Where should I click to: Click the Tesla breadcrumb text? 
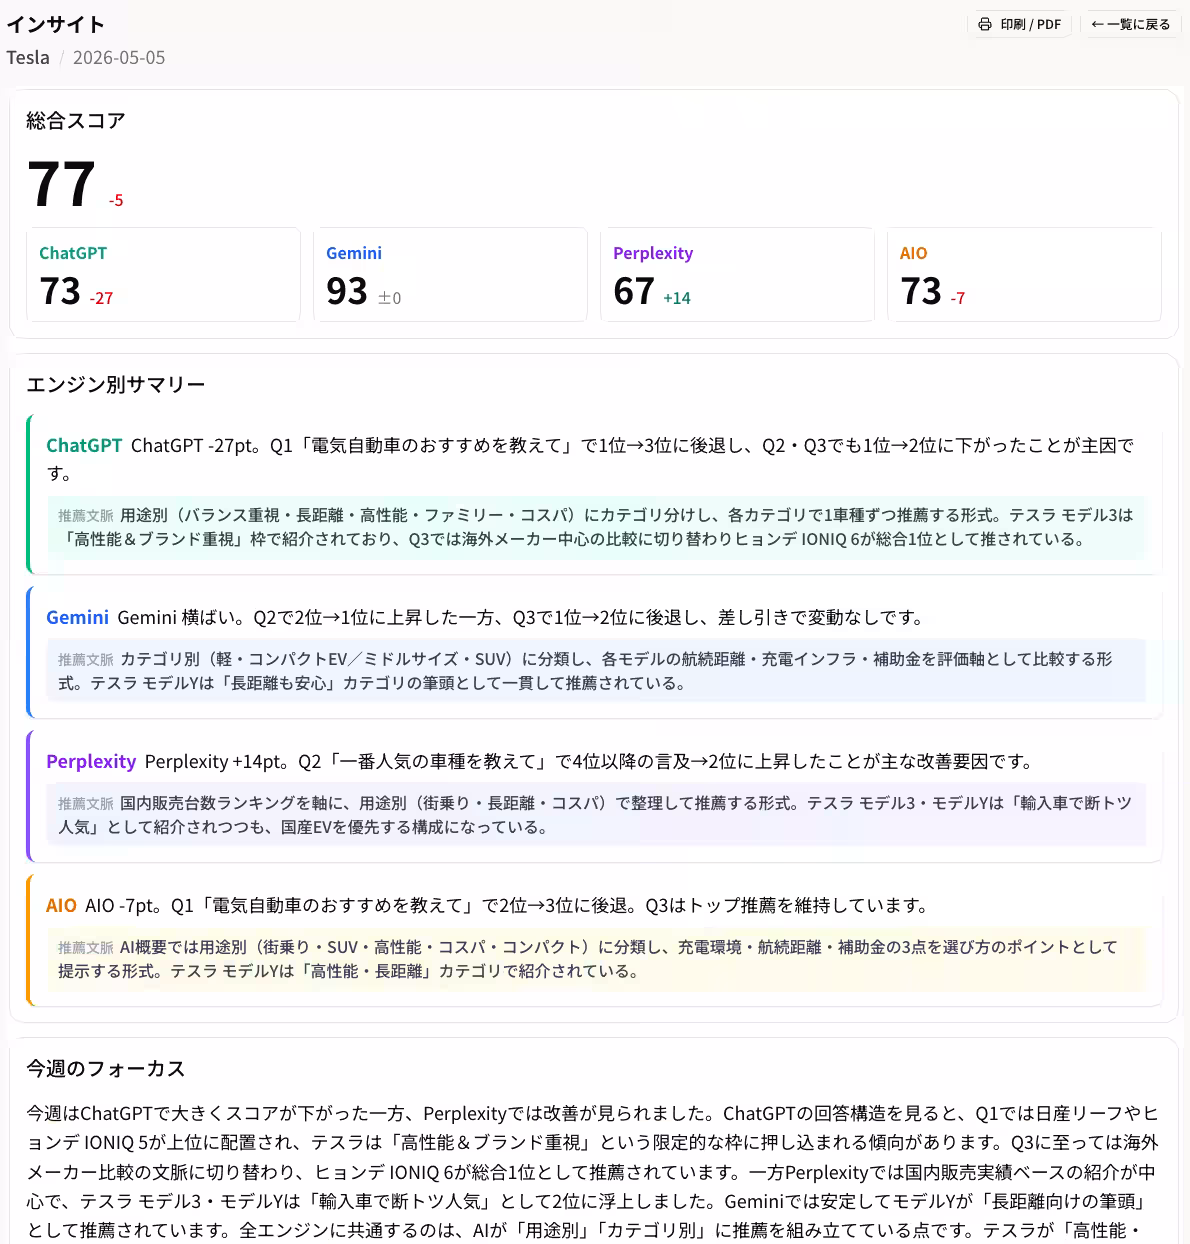(x=28, y=57)
